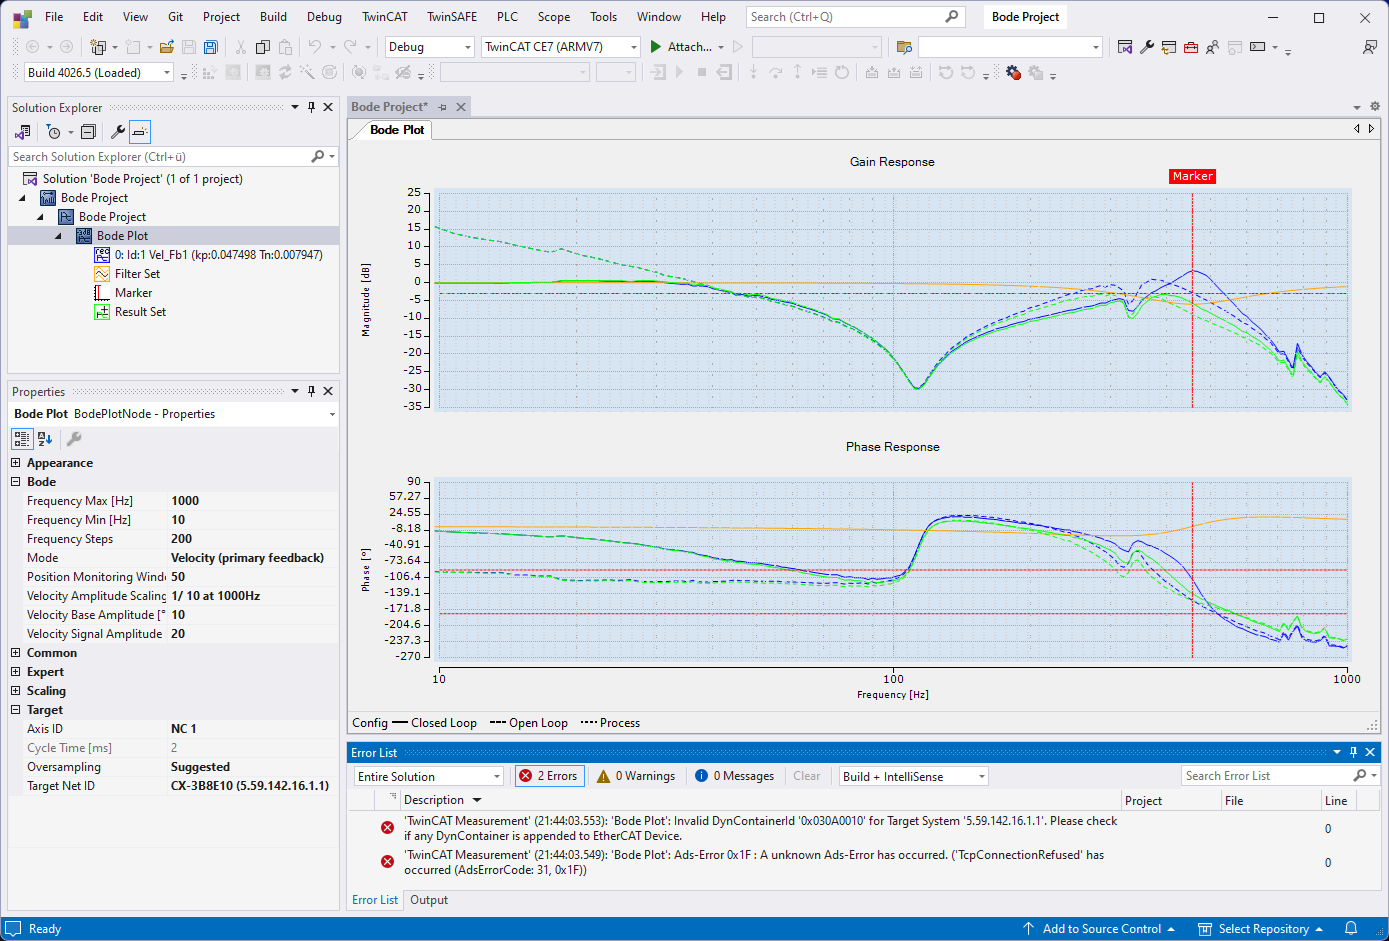Click Switch Views icon in Solution Explorer
The width and height of the screenshot is (1389, 941).
(23, 132)
